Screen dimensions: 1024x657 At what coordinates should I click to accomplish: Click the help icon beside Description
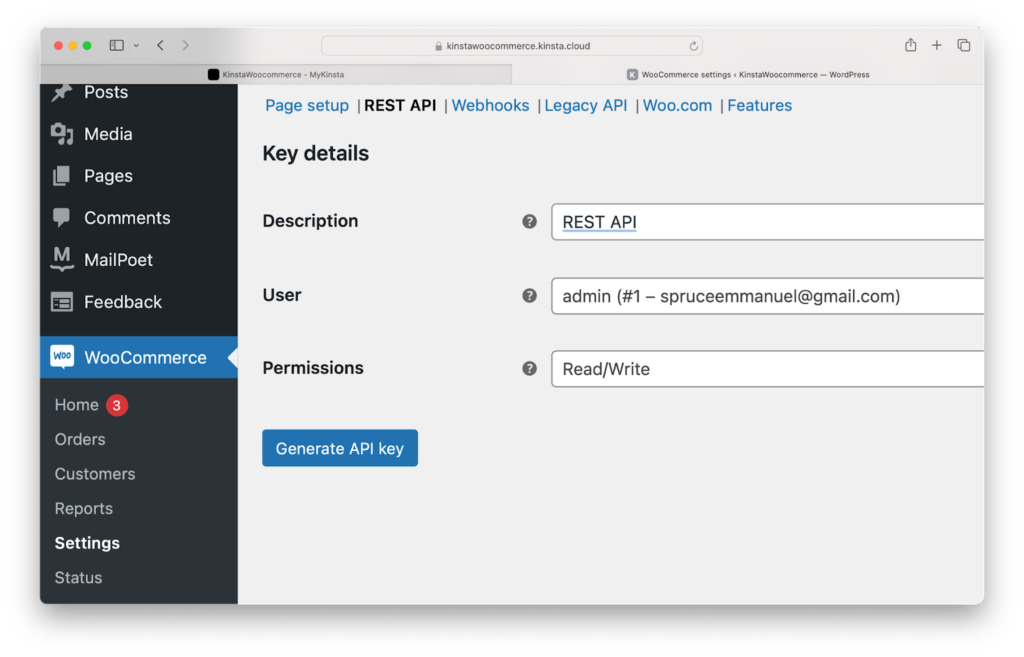pos(530,221)
